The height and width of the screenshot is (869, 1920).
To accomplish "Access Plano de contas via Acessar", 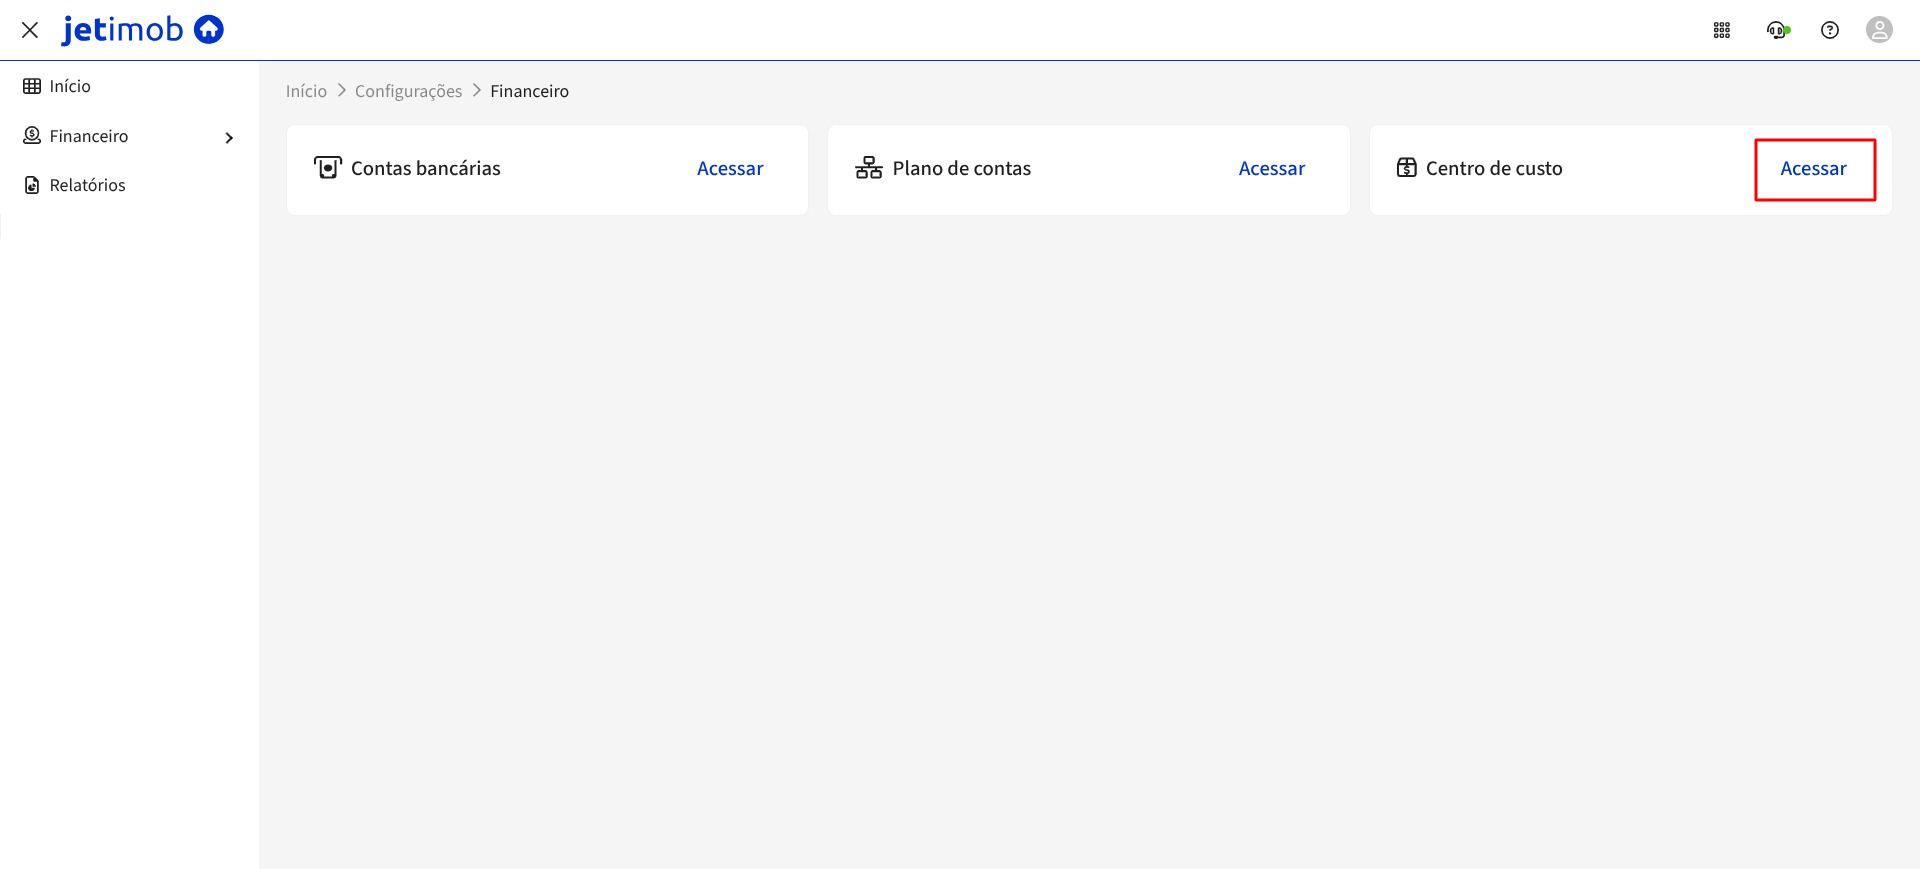I will (1271, 169).
